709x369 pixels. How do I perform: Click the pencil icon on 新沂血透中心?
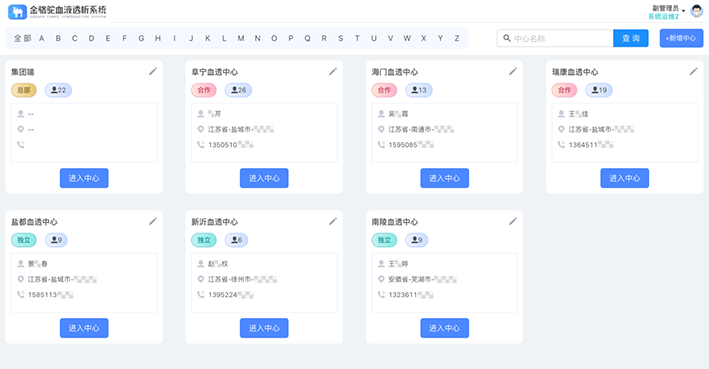point(333,221)
